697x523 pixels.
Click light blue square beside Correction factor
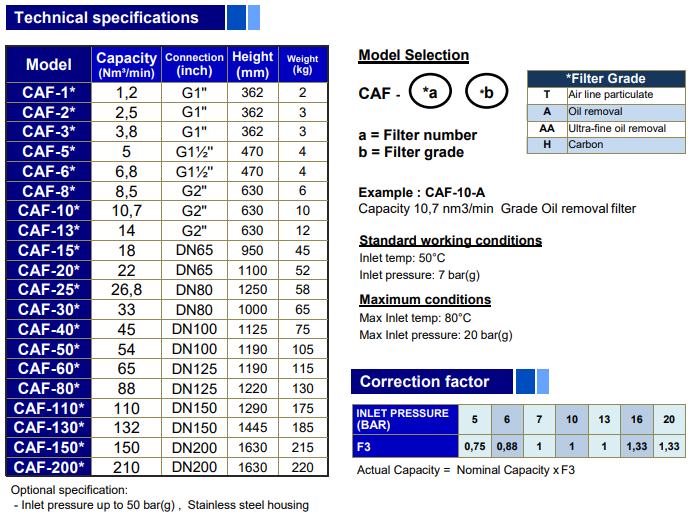(543, 381)
